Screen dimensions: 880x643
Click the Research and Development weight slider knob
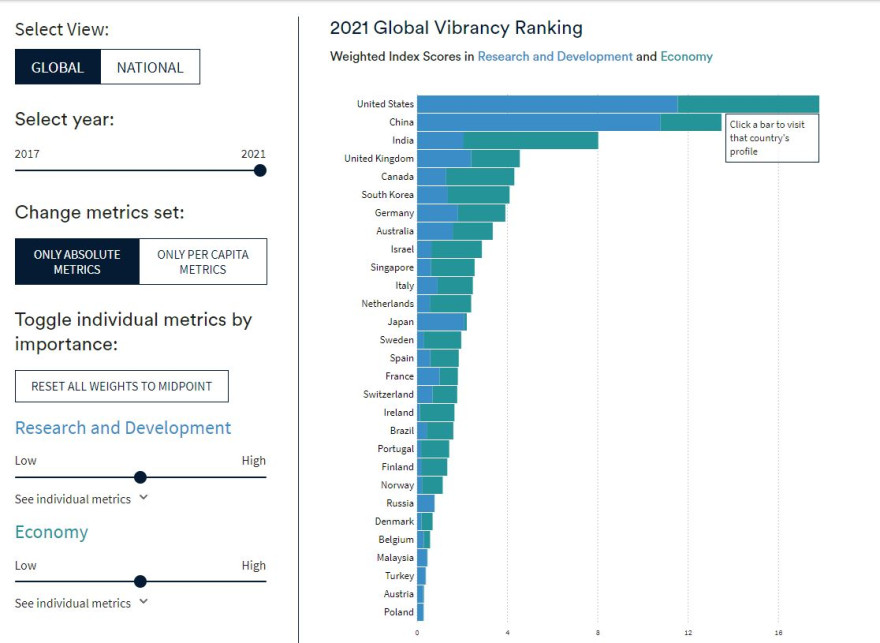pyautogui.click(x=140, y=477)
